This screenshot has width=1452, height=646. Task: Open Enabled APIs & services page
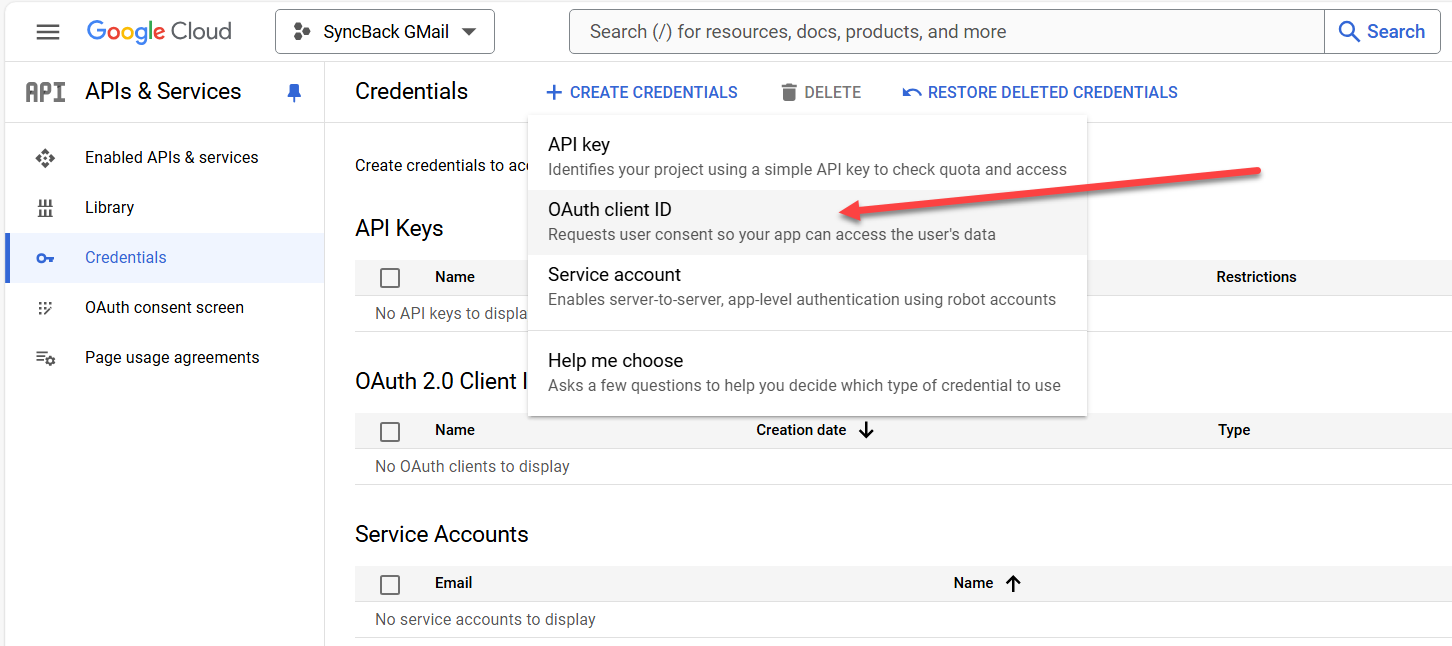[165, 158]
